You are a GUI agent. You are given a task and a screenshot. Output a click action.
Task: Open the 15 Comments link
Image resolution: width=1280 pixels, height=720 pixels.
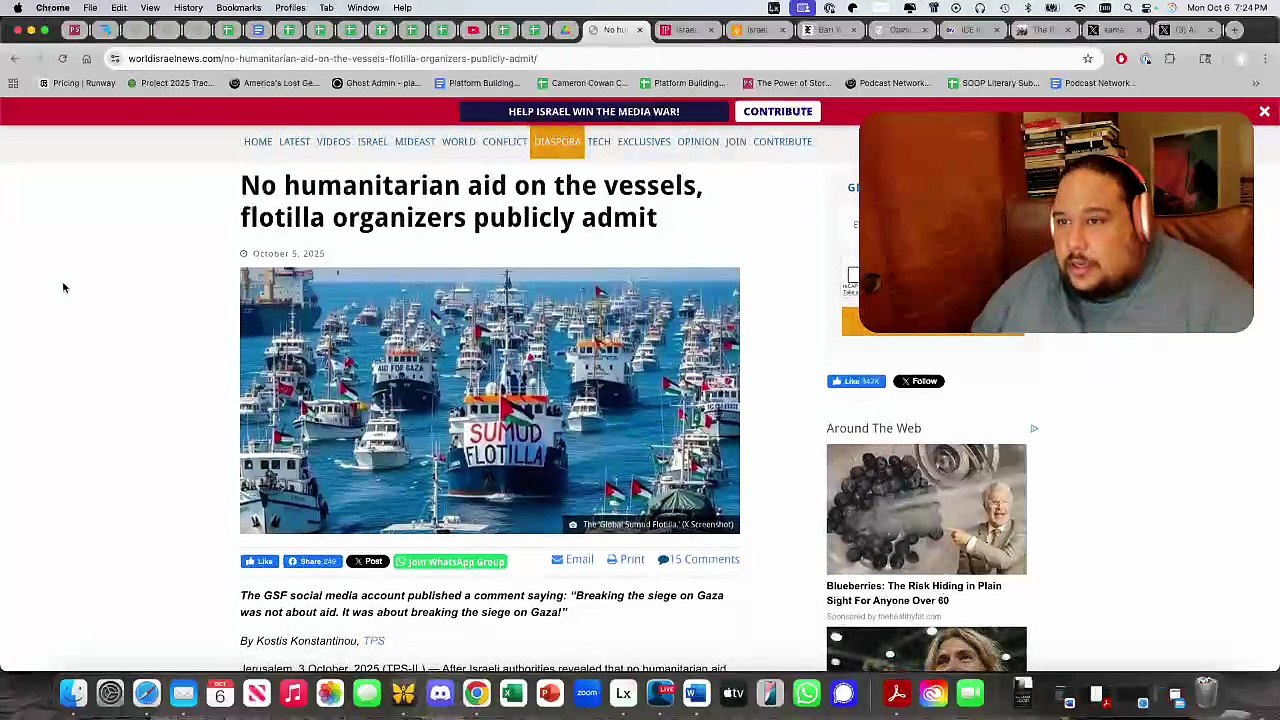tap(699, 560)
